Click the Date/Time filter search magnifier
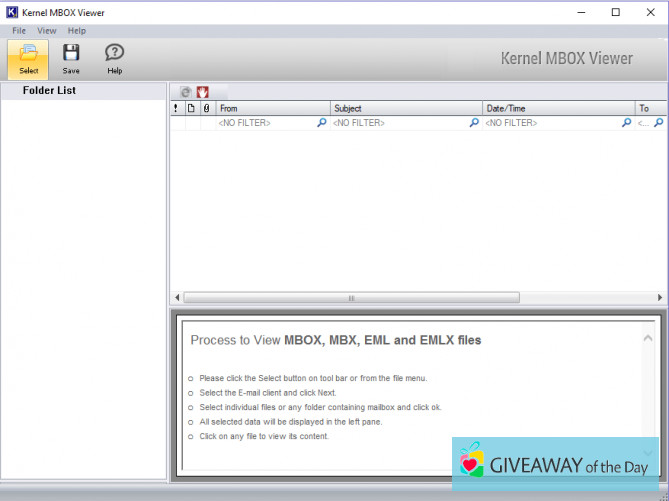This screenshot has height=501, width=669. pos(627,123)
